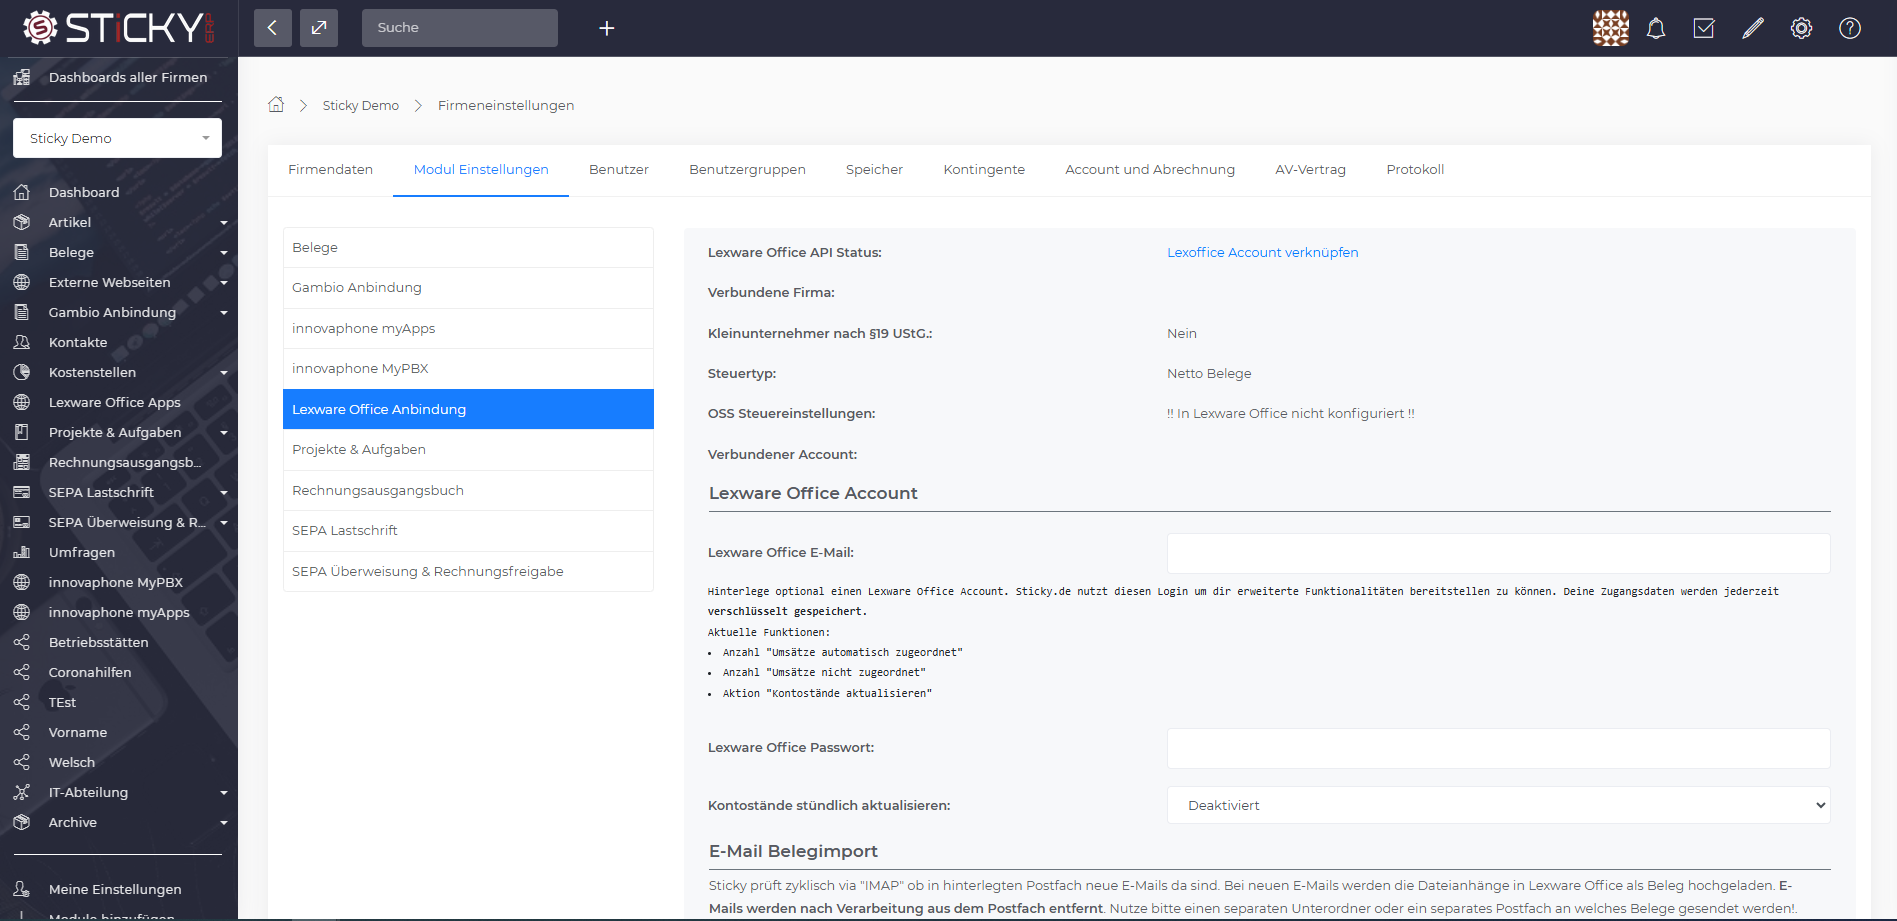1897x921 pixels.
Task: Click the back arrow button in top bar
Action: [x=272, y=28]
